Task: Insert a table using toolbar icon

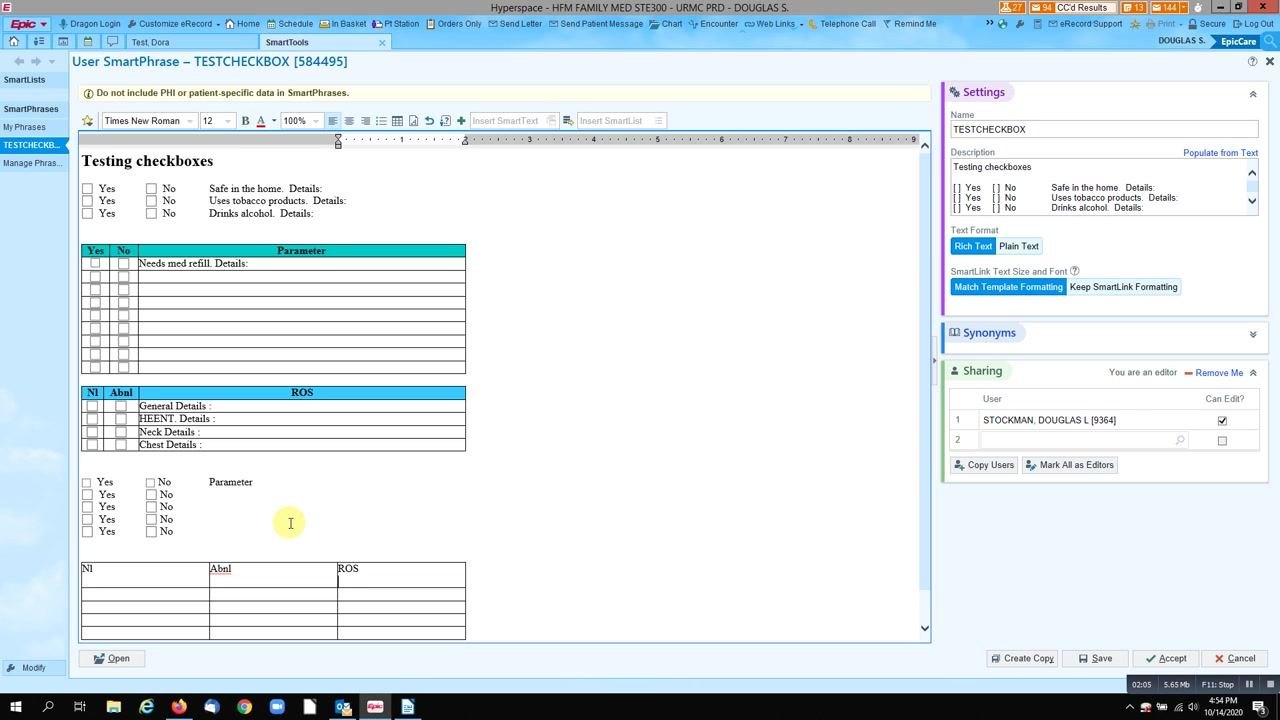Action: point(397,121)
